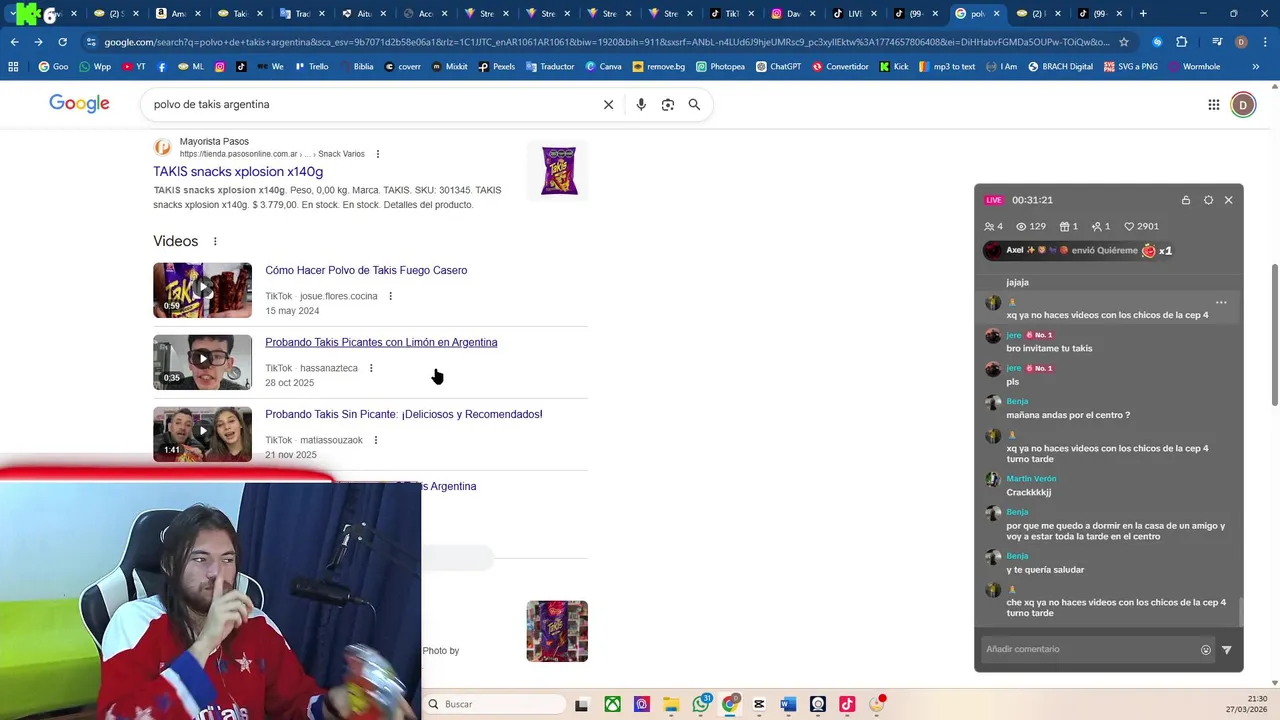Open WhatsApp from the taskbar

point(701,704)
